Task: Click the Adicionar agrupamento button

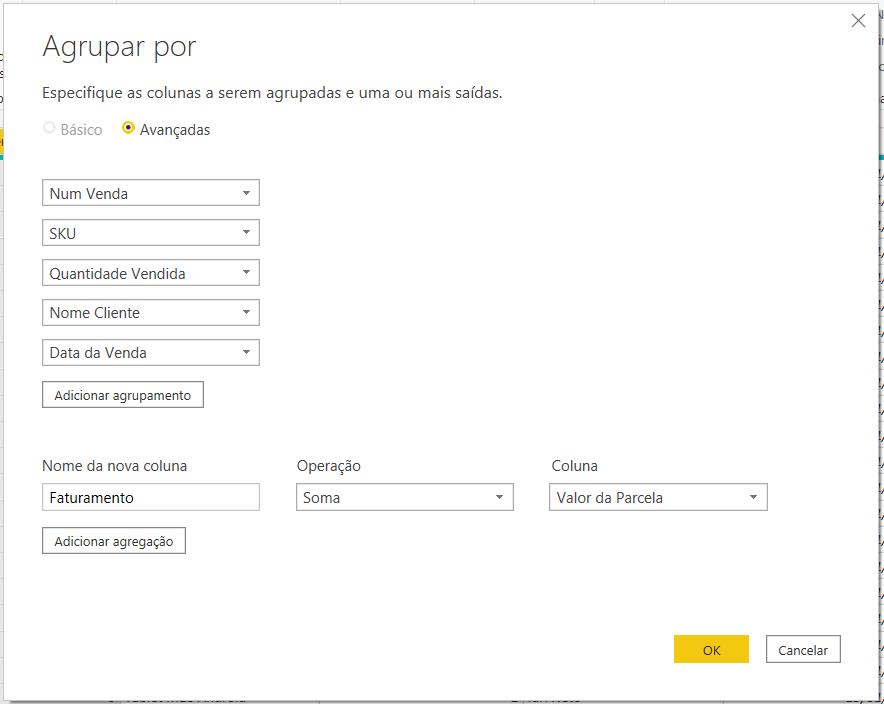Action: pos(123,395)
